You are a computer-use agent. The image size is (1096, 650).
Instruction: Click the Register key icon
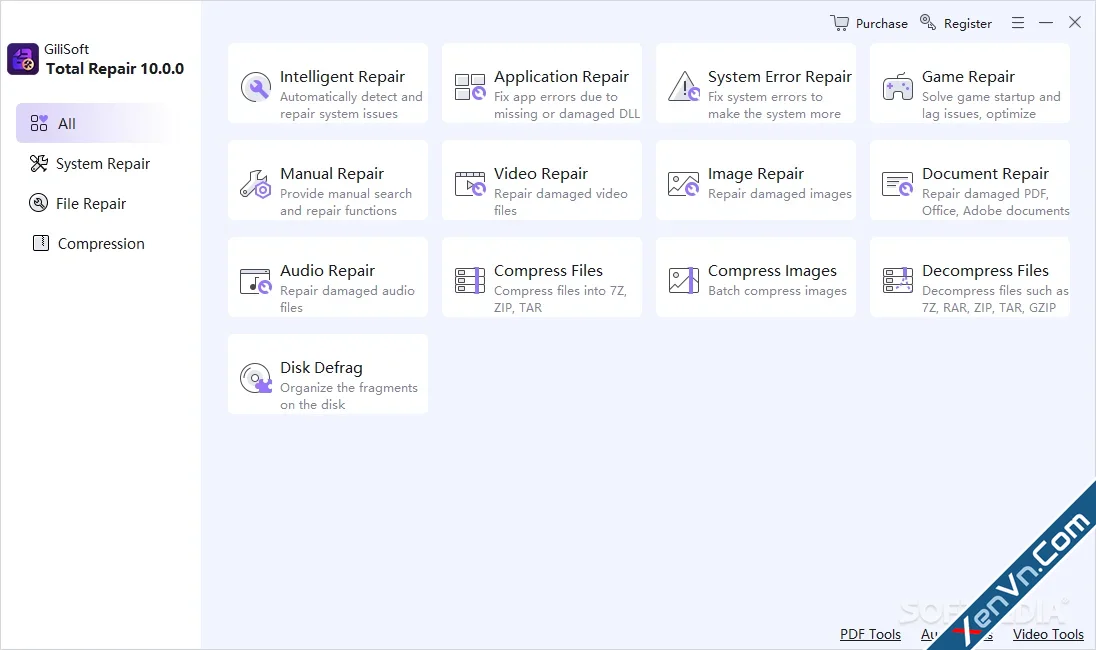(928, 22)
